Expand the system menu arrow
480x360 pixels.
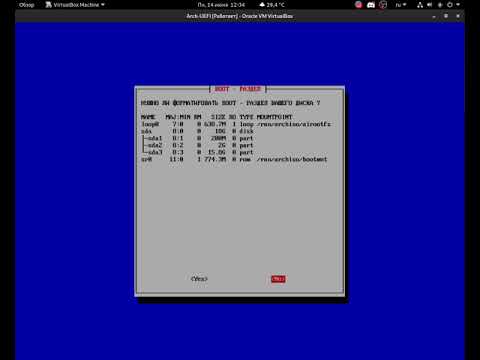pyautogui.click(x=458, y=5)
